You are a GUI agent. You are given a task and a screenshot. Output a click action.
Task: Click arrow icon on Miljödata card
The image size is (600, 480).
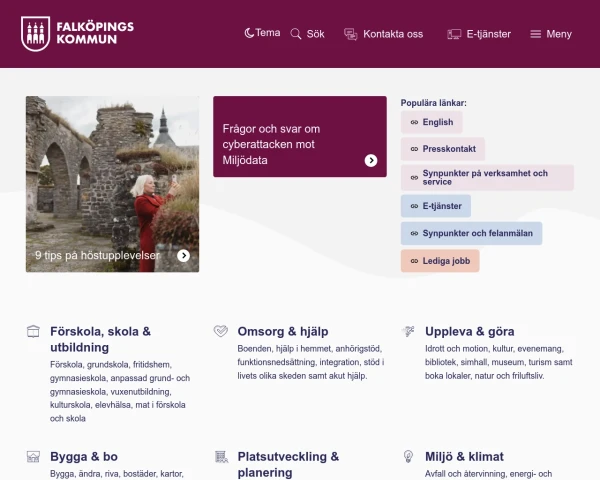pos(371,160)
